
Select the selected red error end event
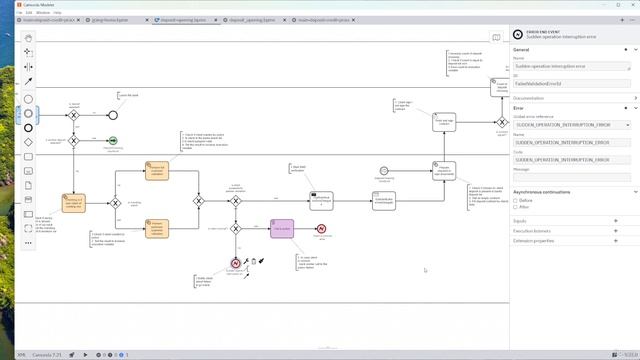[x=236, y=263]
